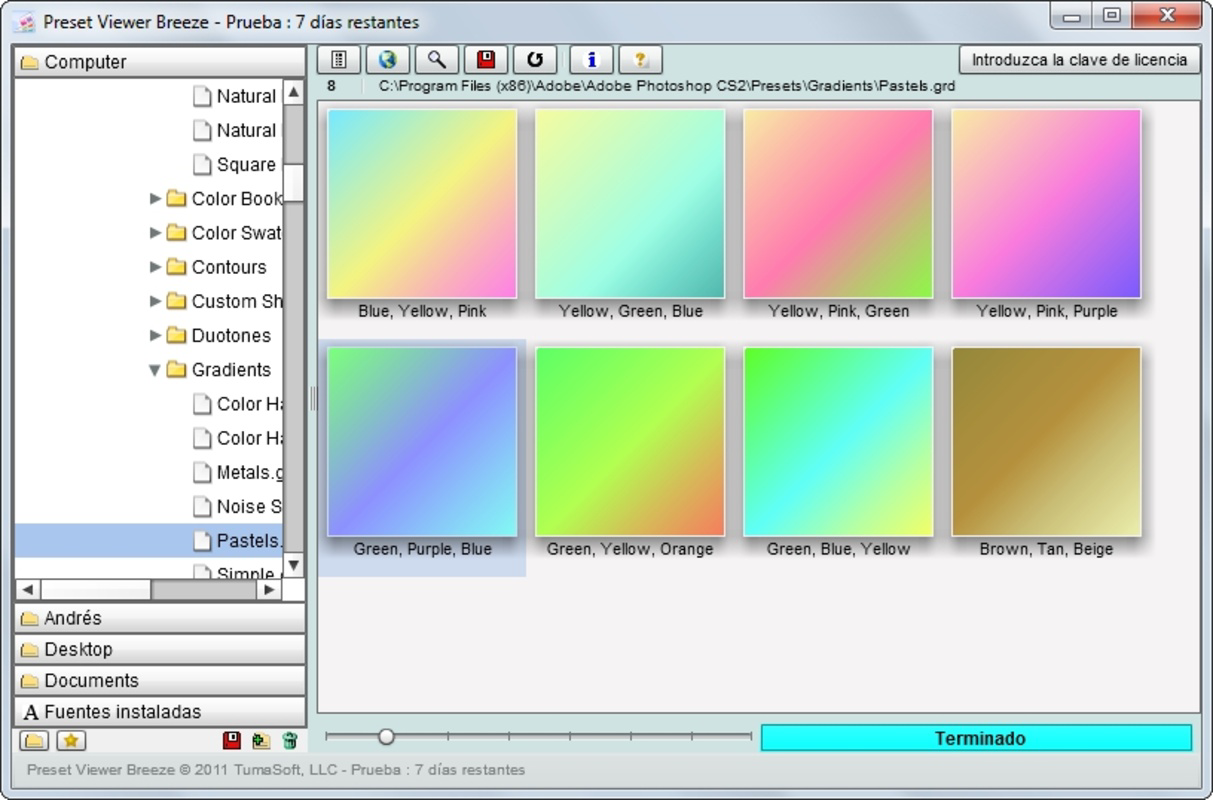Click the tree horizontal scroll left arrow

(27, 590)
